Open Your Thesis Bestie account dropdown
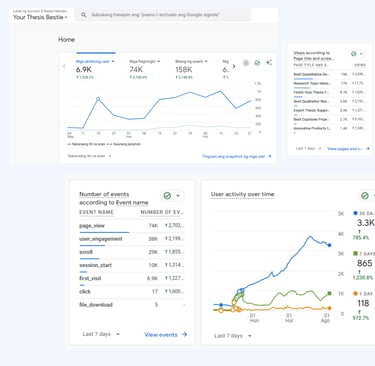 click(x=40, y=17)
